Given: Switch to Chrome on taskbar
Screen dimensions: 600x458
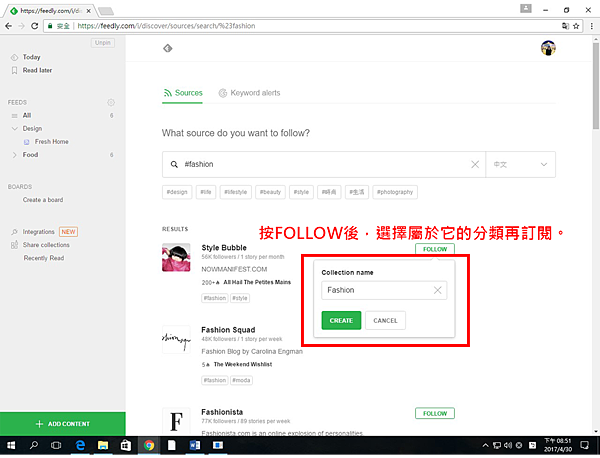Looking at the screenshot, I should click(x=149, y=445).
